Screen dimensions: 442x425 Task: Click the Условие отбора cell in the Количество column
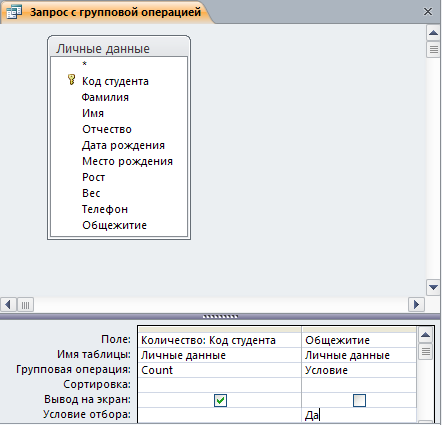220,415
